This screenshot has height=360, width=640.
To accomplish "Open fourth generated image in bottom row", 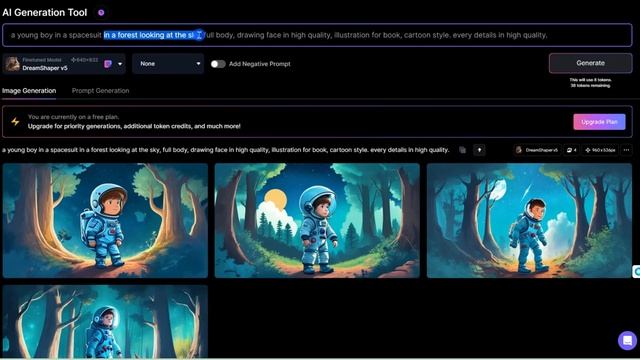I will (105, 322).
